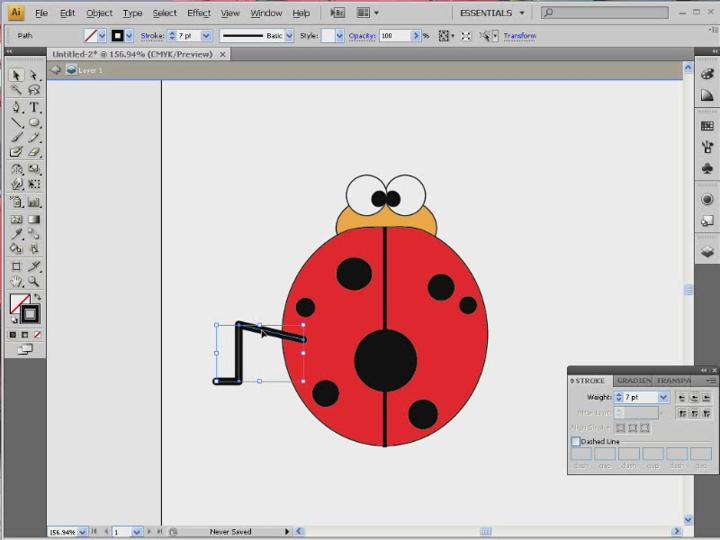Pick the Paintbrush tool
Viewport: 720px width, 540px height.
click(x=16, y=137)
